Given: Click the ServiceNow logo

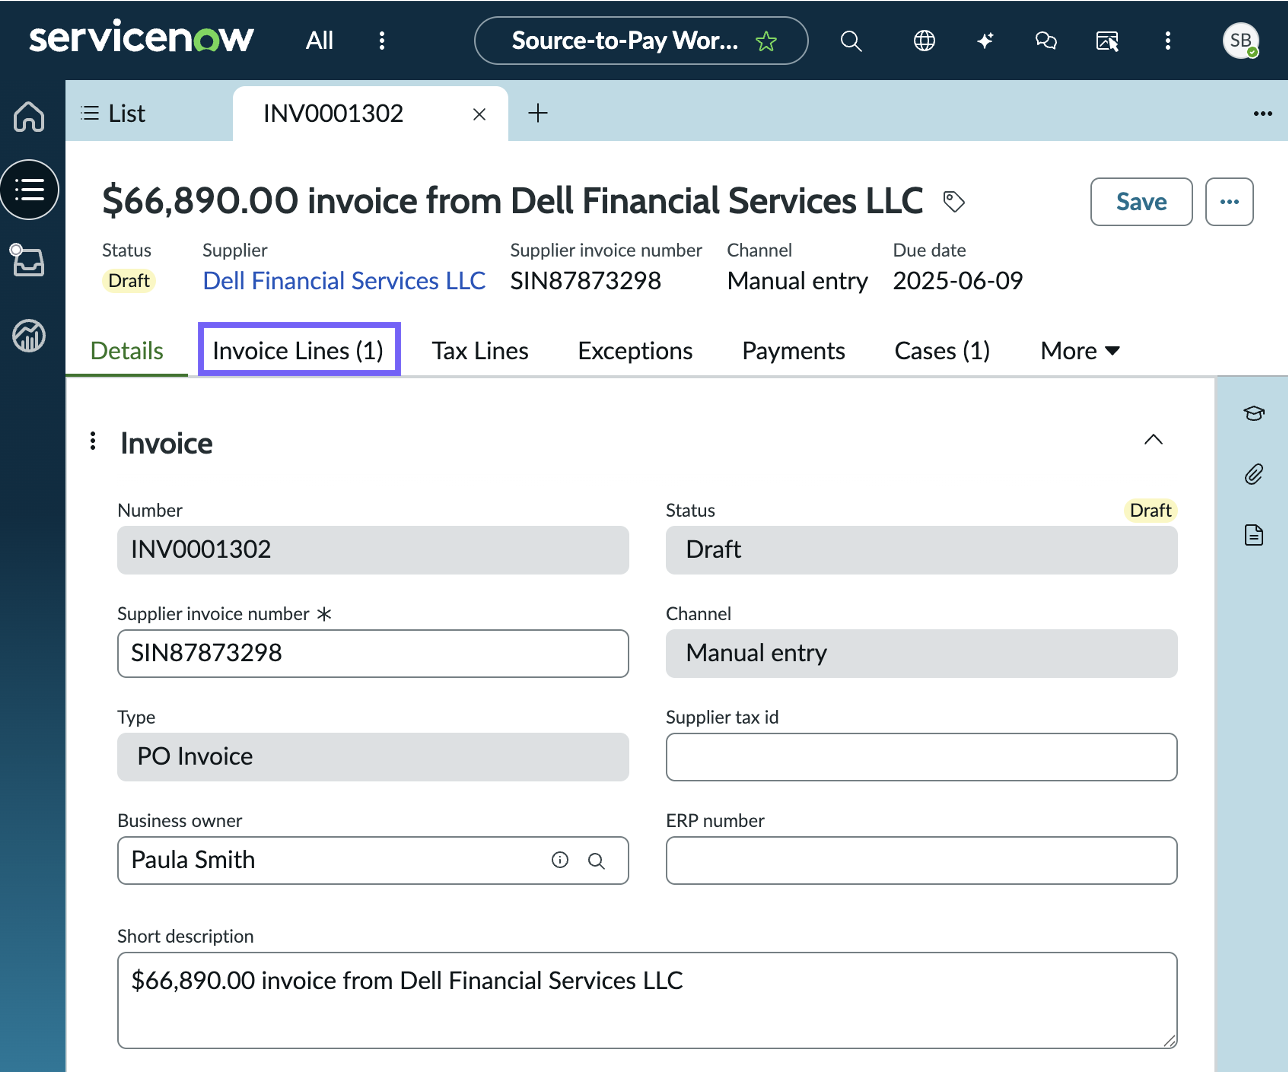Looking at the screenshot, I should 141,39.
